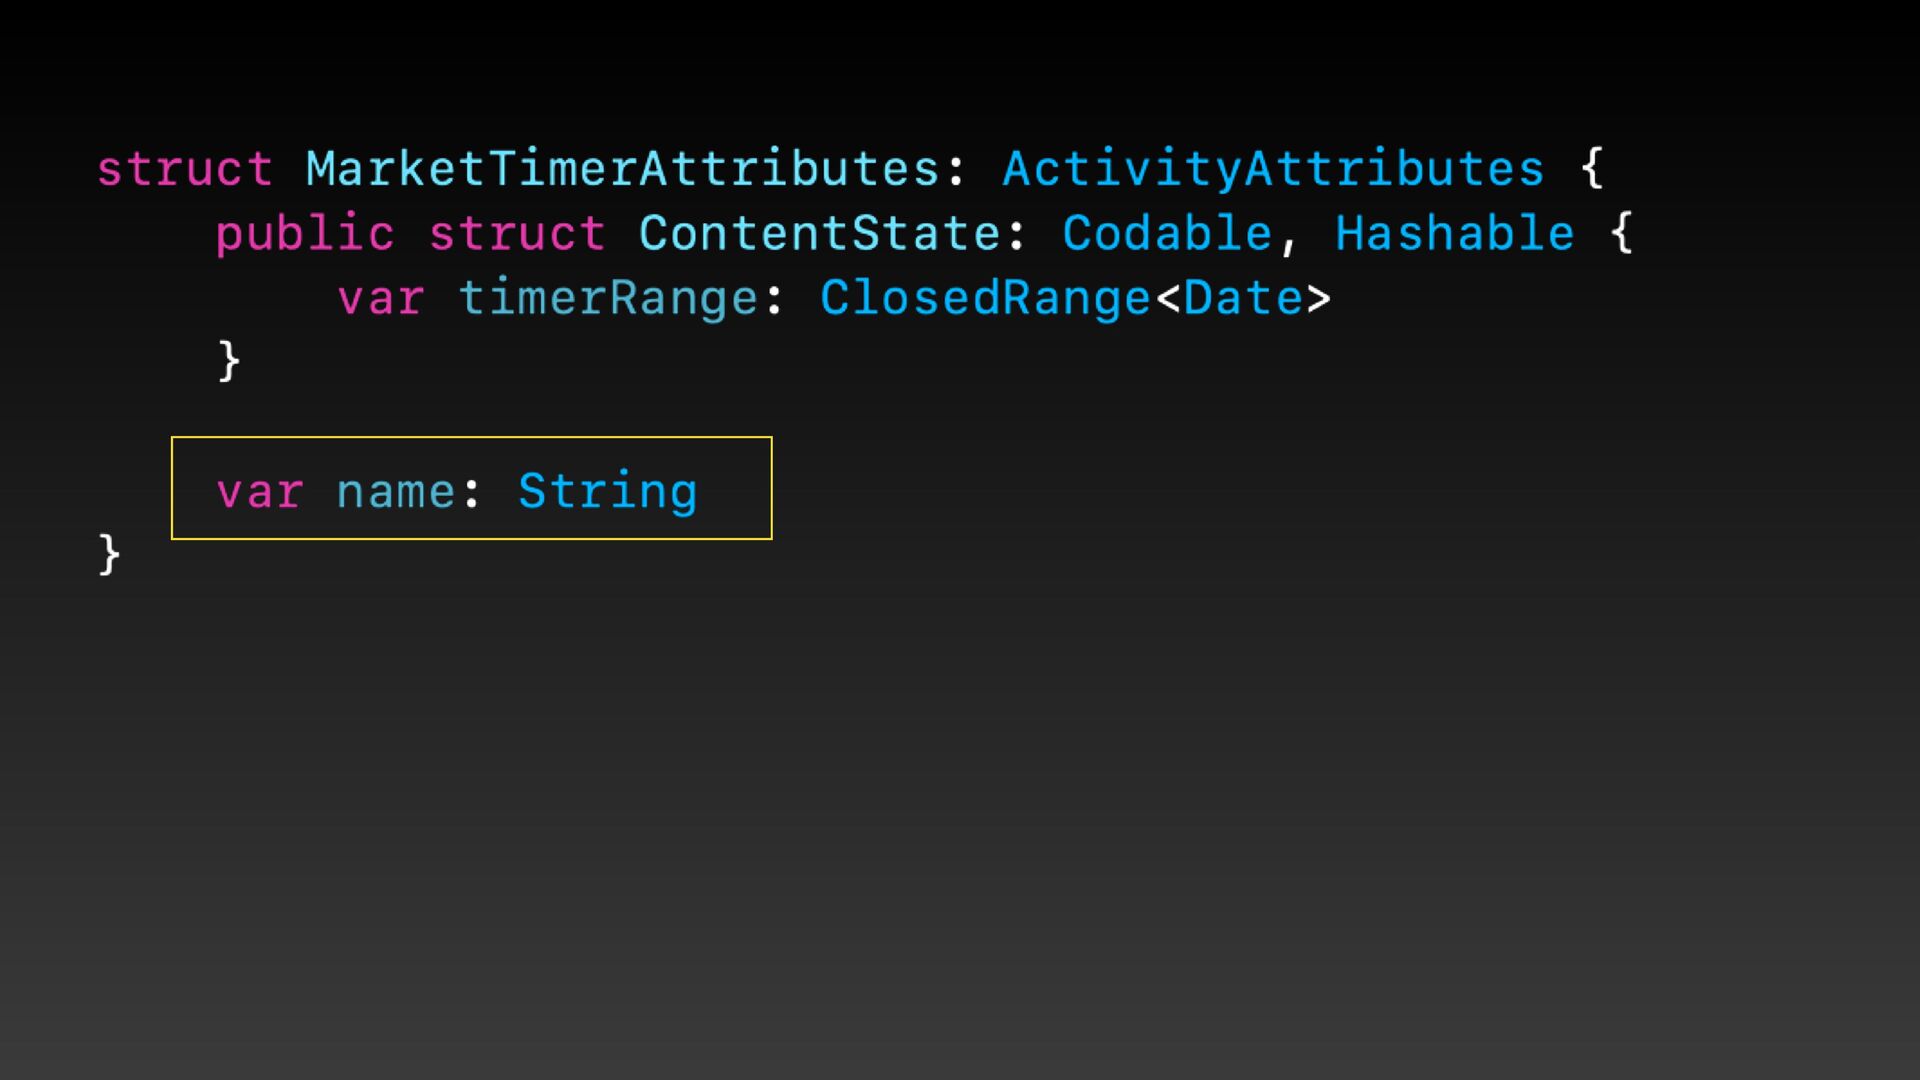Click the Hashable protocol text
1920x1080 pixels.
pyautogui.click(x=1454, y=234)
